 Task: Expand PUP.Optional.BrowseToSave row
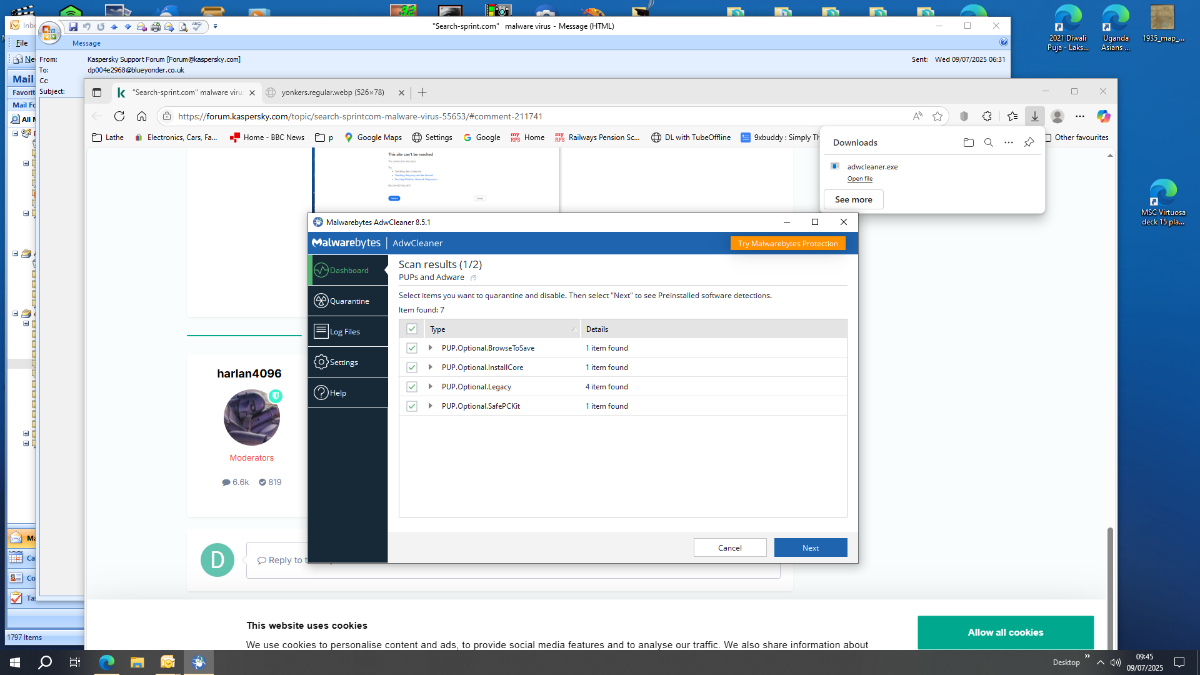coord(431,348)
